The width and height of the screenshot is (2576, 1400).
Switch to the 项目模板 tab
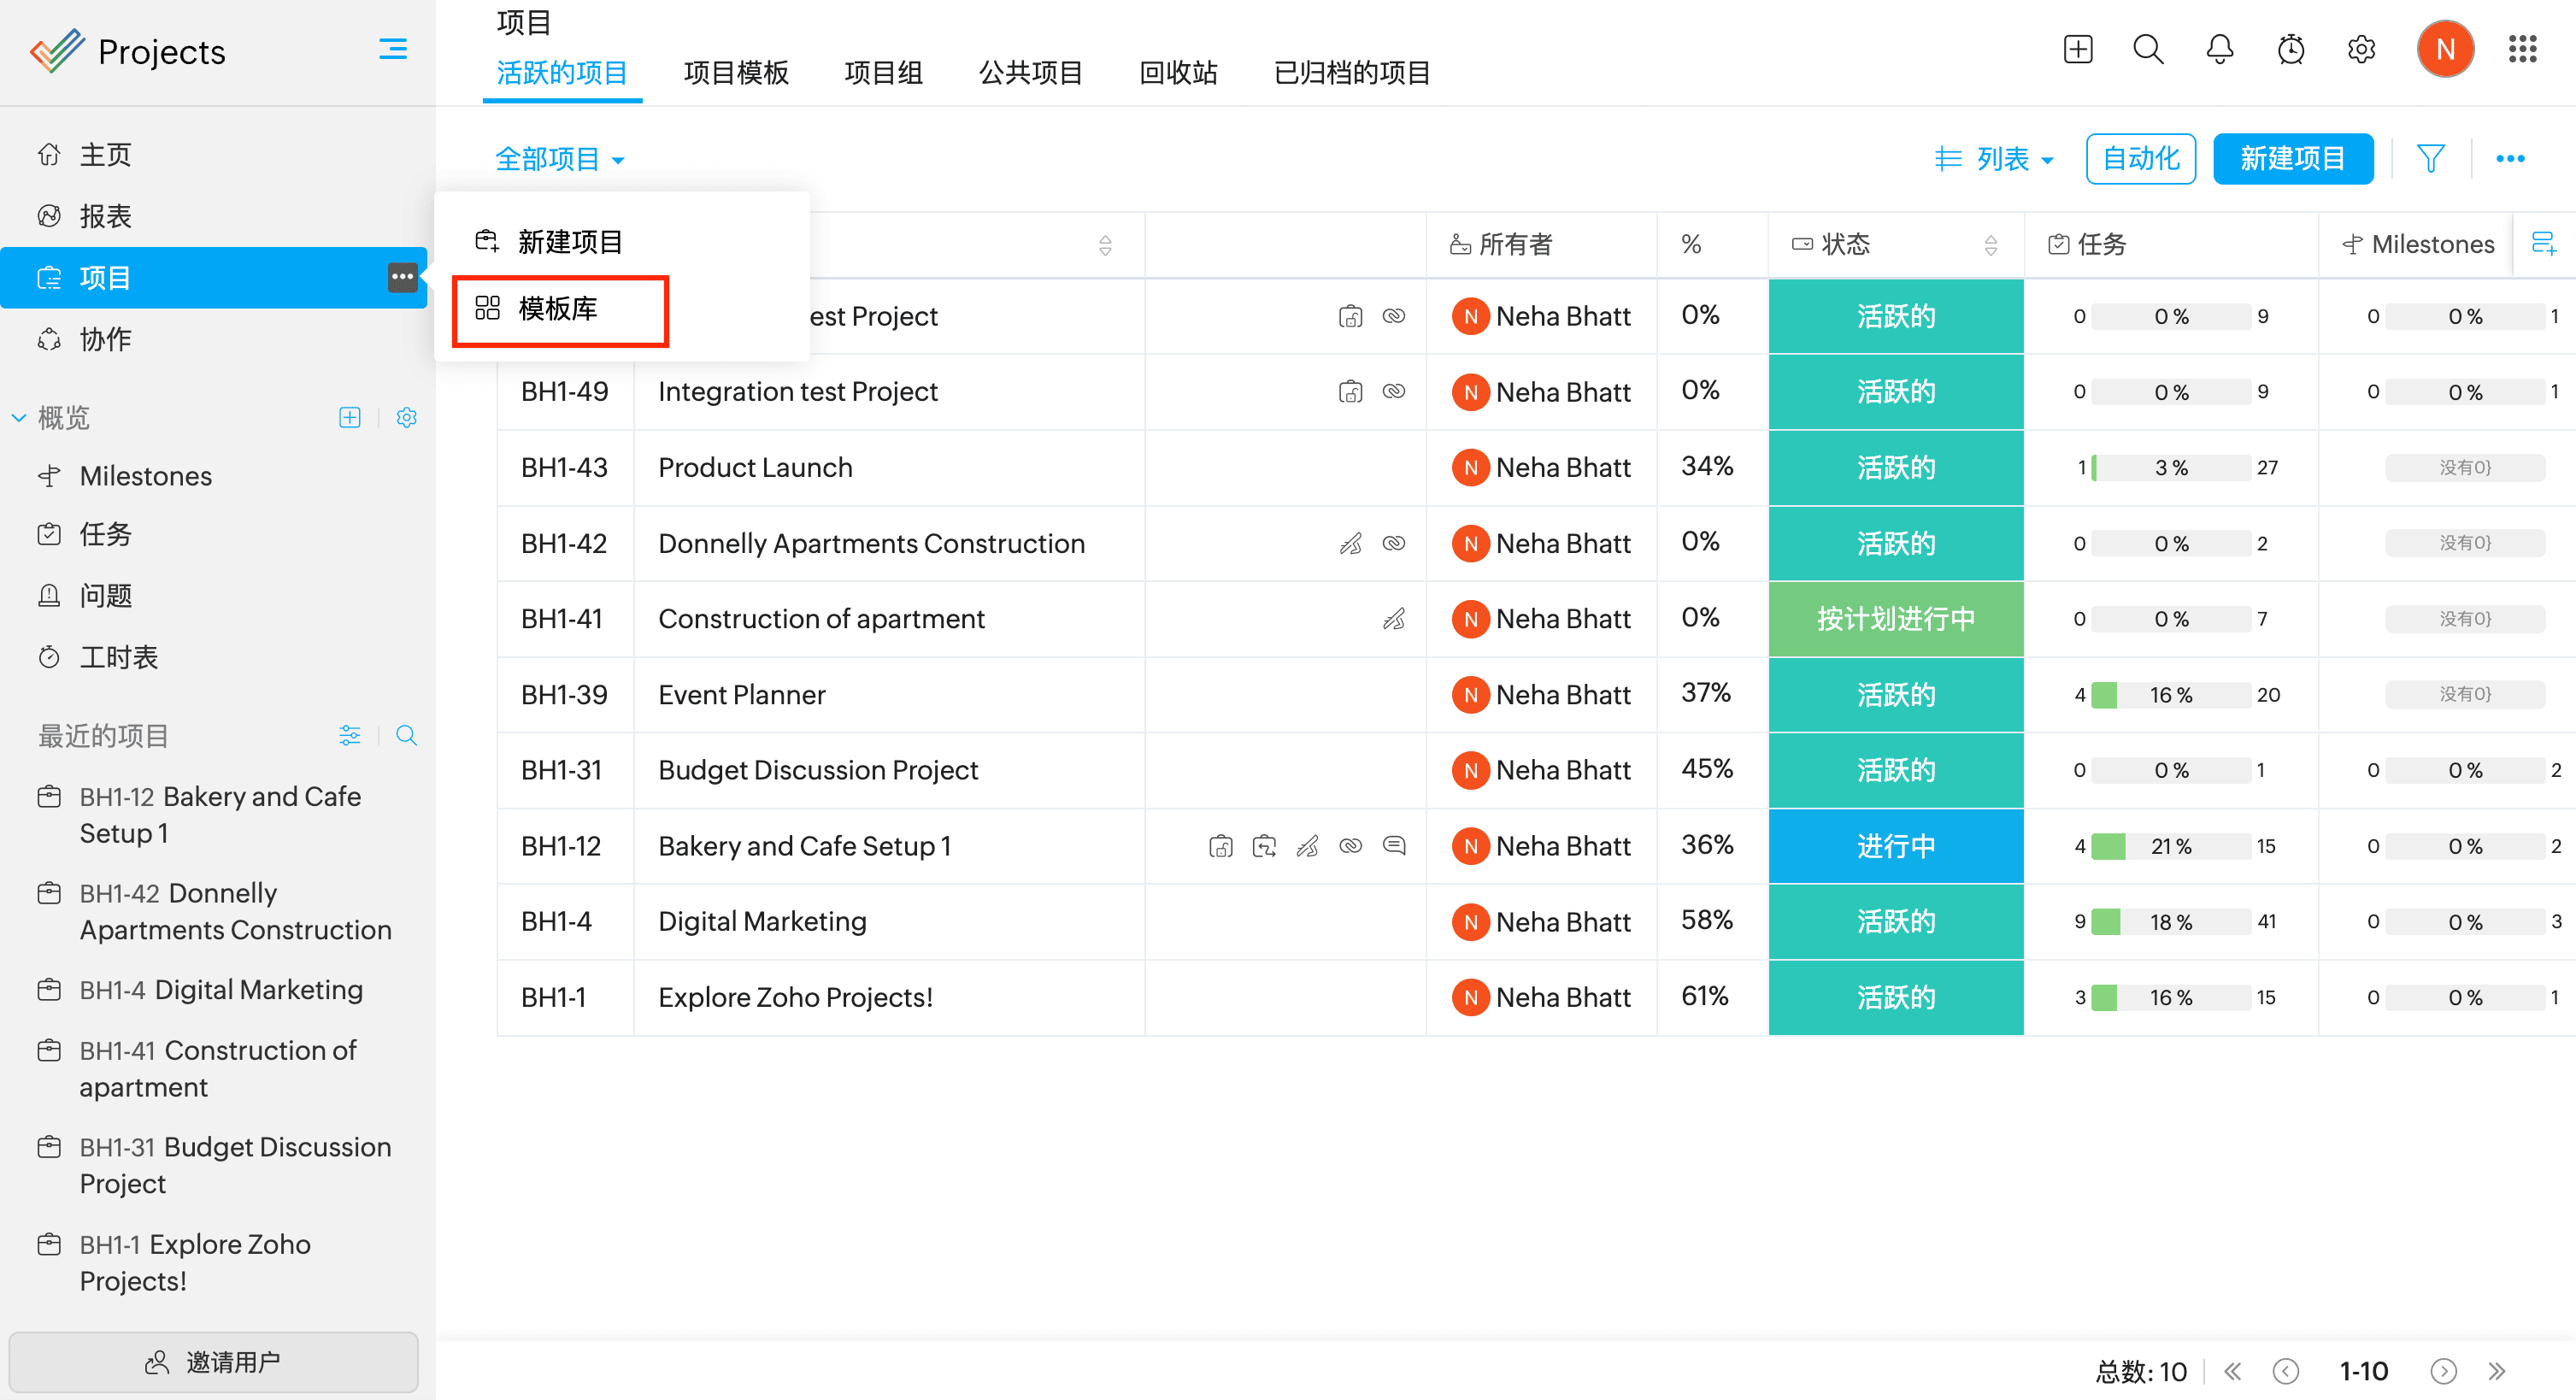click(x=736, y=73)
